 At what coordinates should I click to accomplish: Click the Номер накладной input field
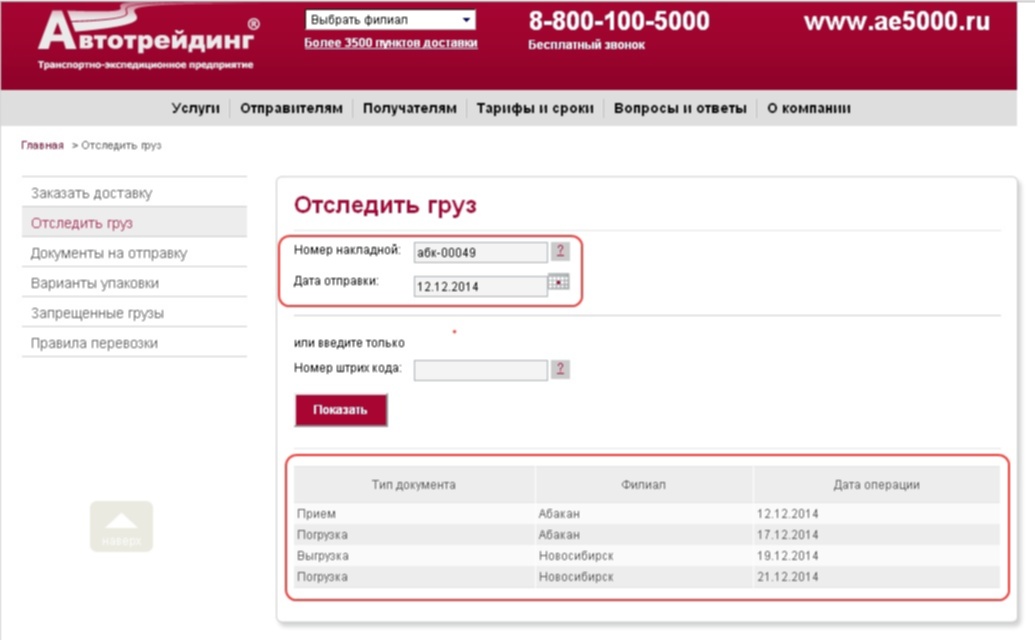pos(480,253)
